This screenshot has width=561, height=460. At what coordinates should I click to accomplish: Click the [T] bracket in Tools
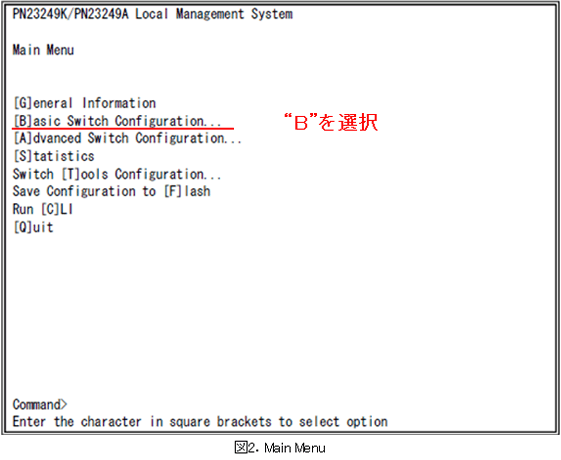[71, 174]
